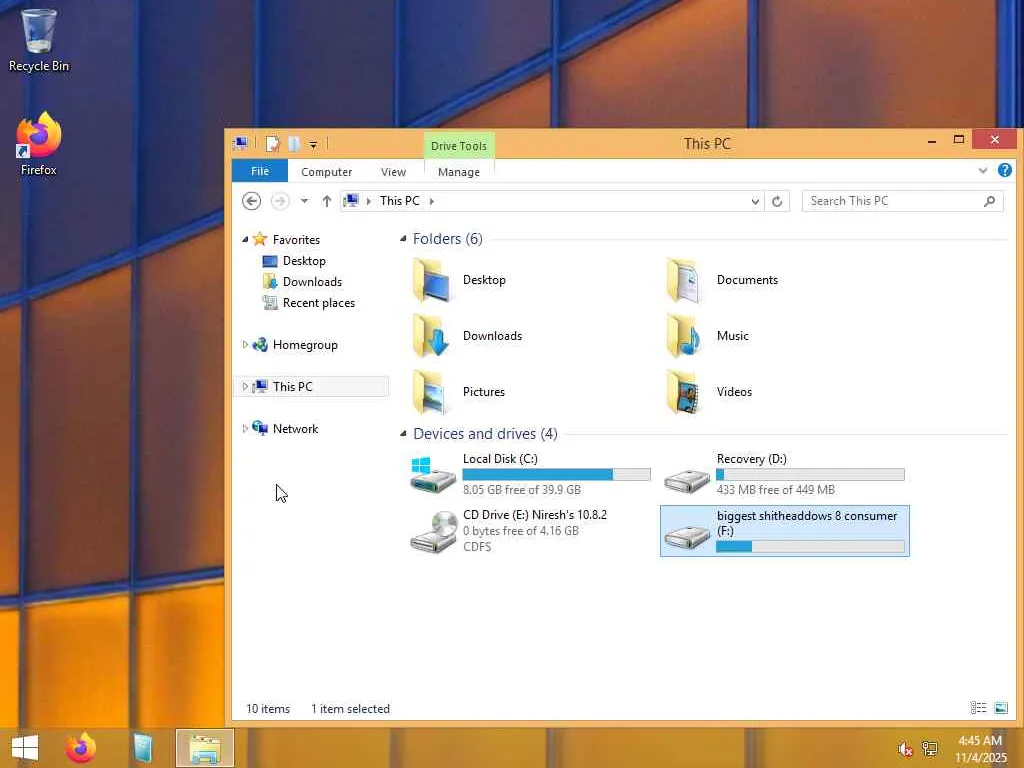Screen dimensions: 1024x768
Task: Expand the ribbon with the chevron
Action: pyautogui.click(x=983, y=170)
